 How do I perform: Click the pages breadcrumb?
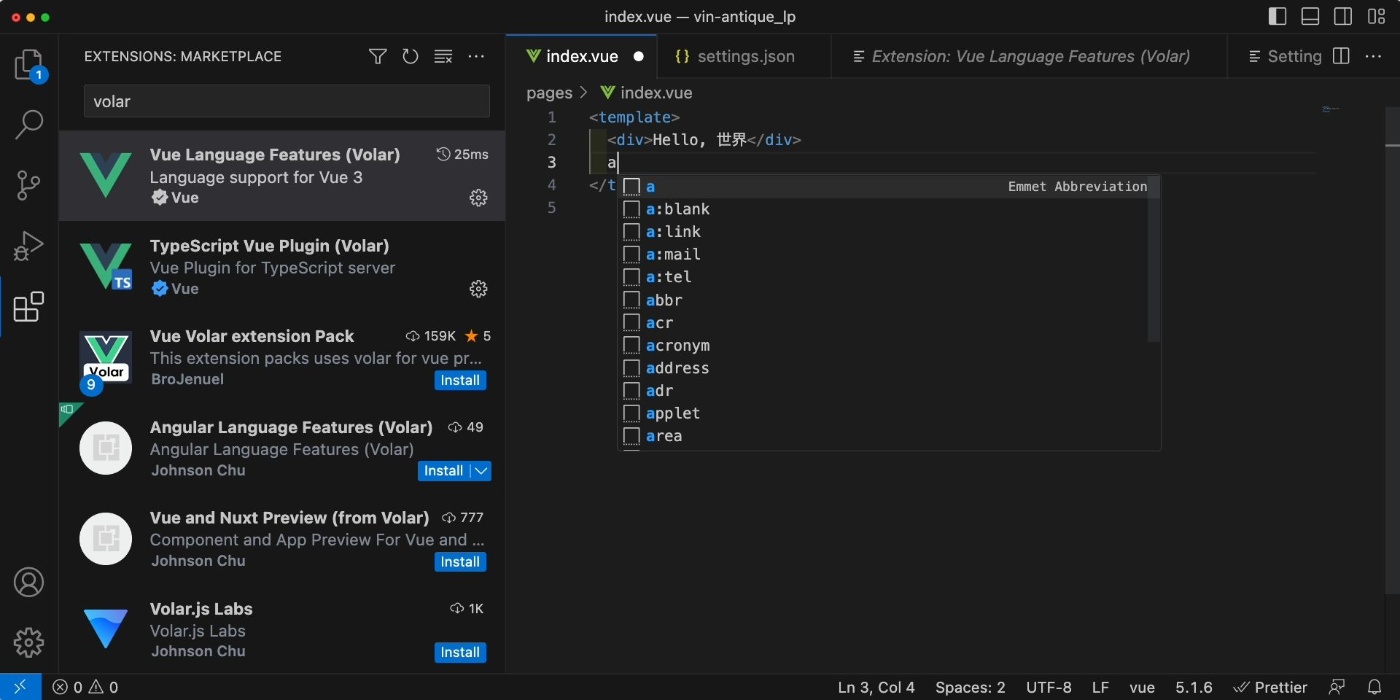tap(549, 93)
